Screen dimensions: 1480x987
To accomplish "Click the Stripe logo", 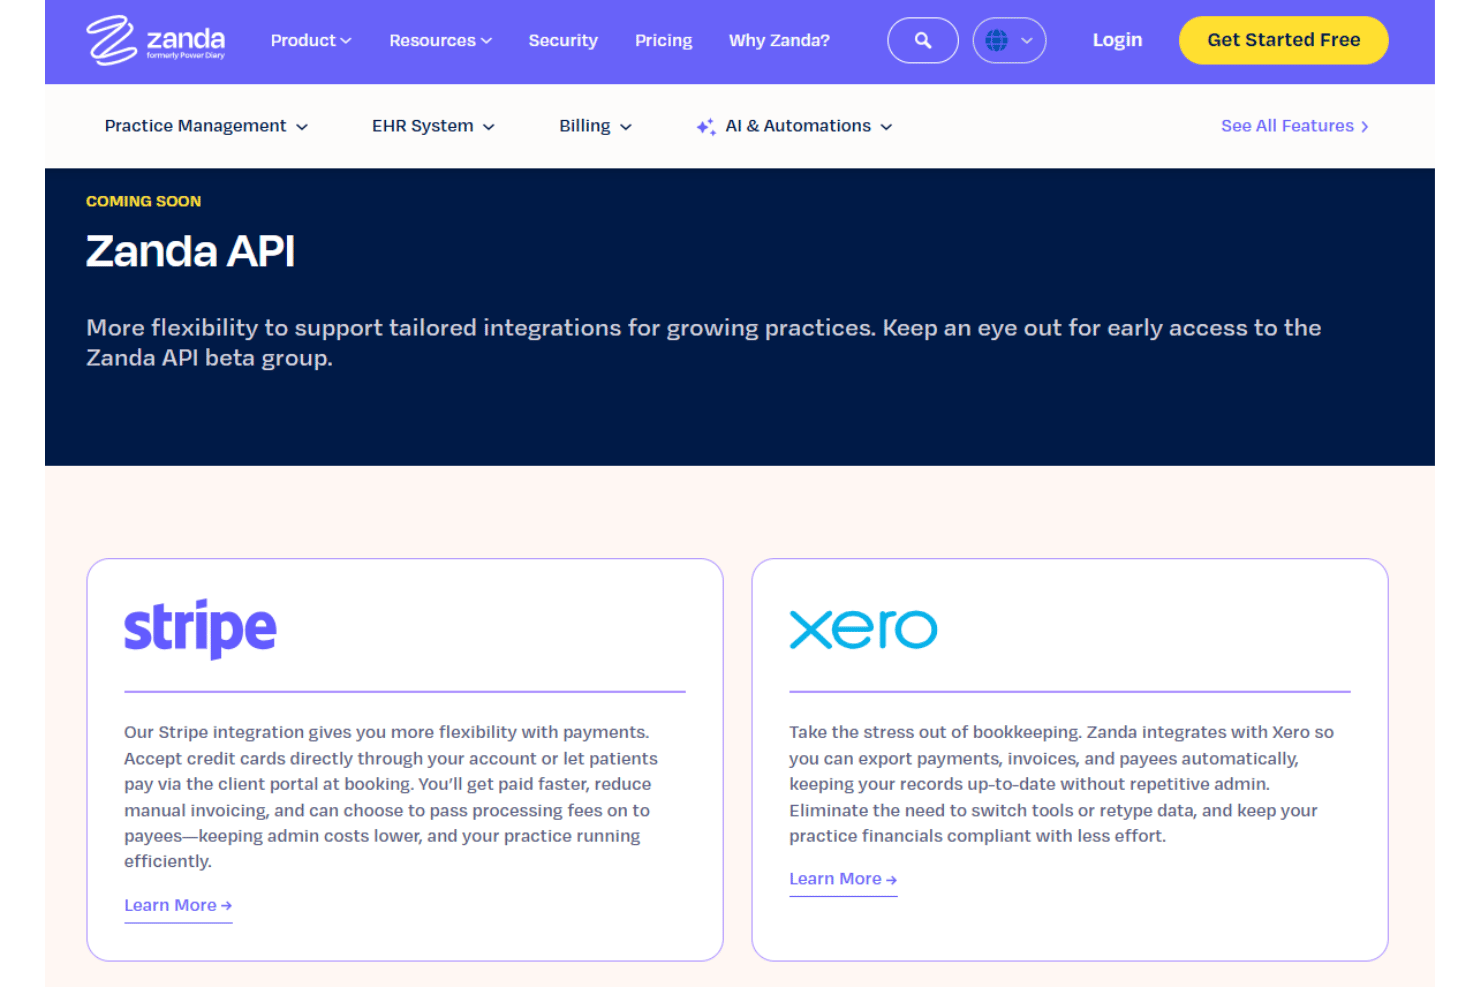I will 200,629.
